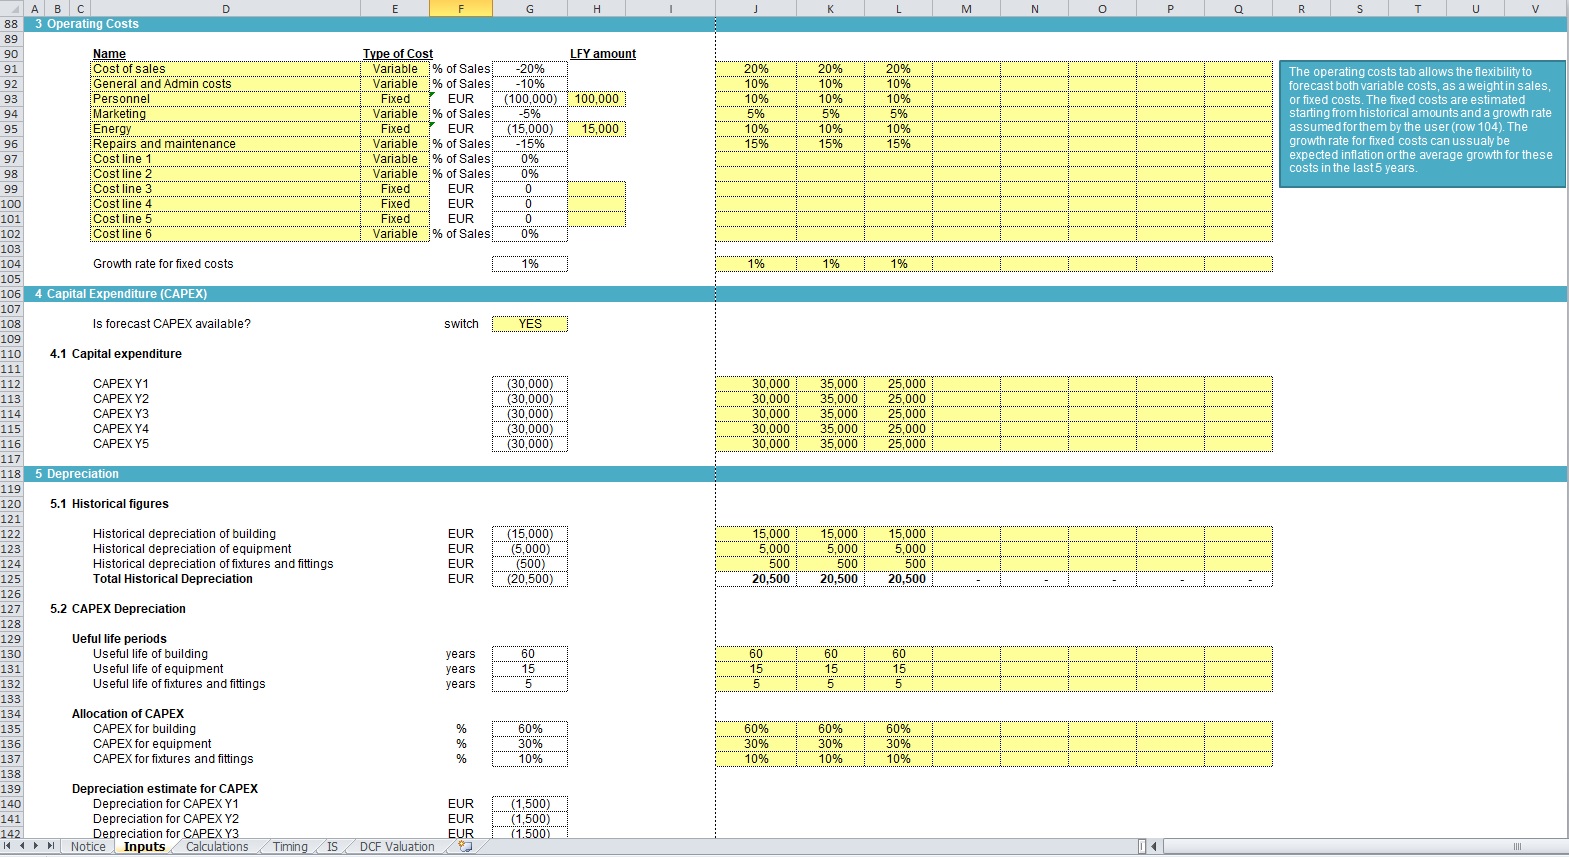Viewport: 1569px width, 857px height.
Task: Open the Notice sheet tab
Action: coord(88,847)
